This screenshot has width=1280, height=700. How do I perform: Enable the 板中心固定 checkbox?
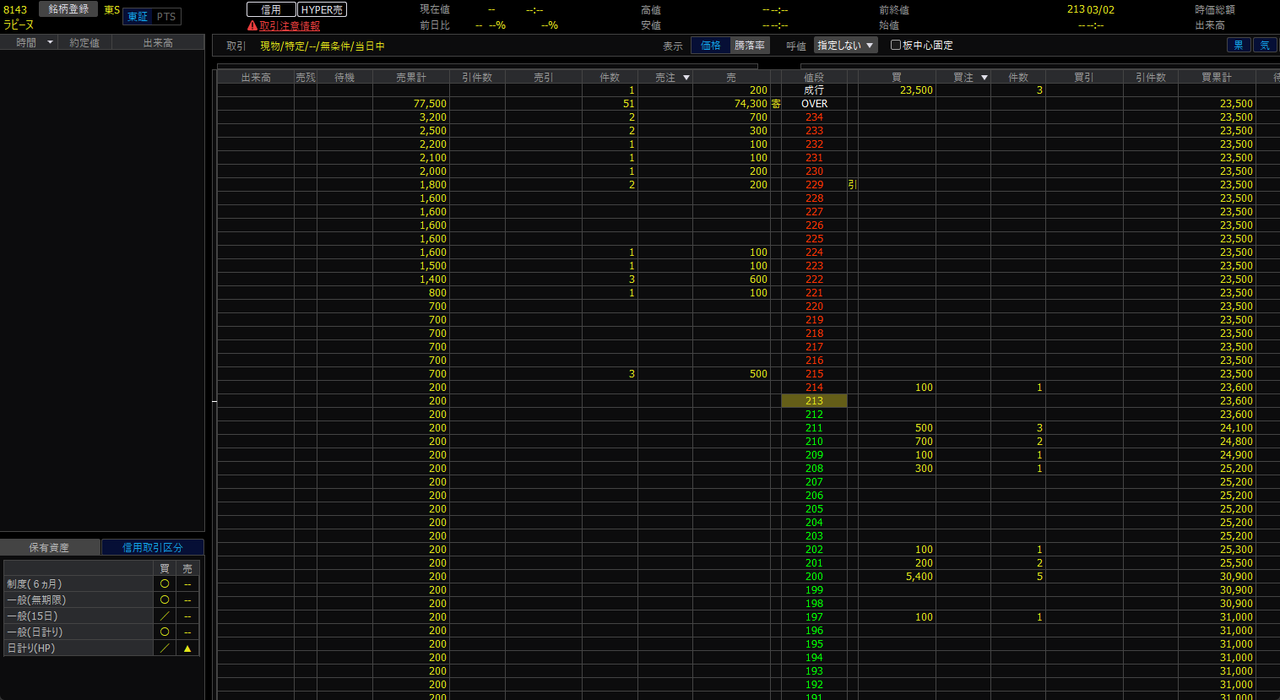click(896, 45)
